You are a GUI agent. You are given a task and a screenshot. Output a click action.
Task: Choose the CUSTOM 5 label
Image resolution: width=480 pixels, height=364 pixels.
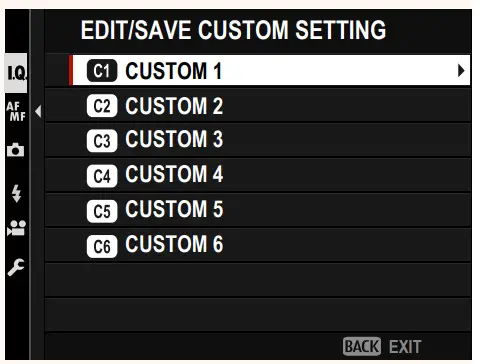pyautogui.click(x=174, y=209)
